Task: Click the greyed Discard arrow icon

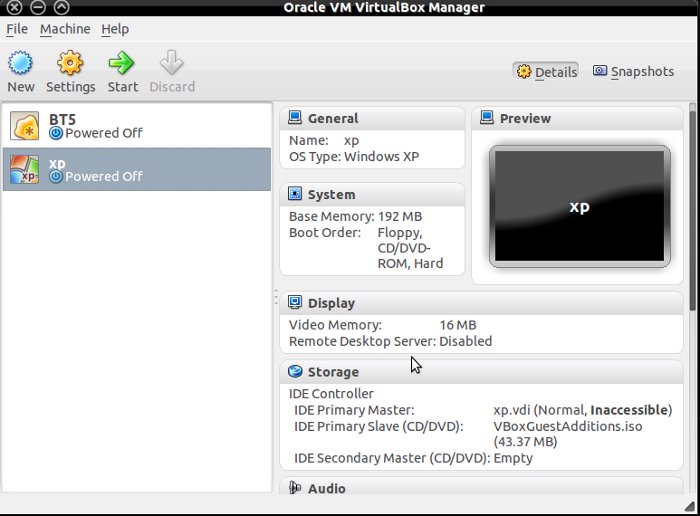Action: pos(172,62)
